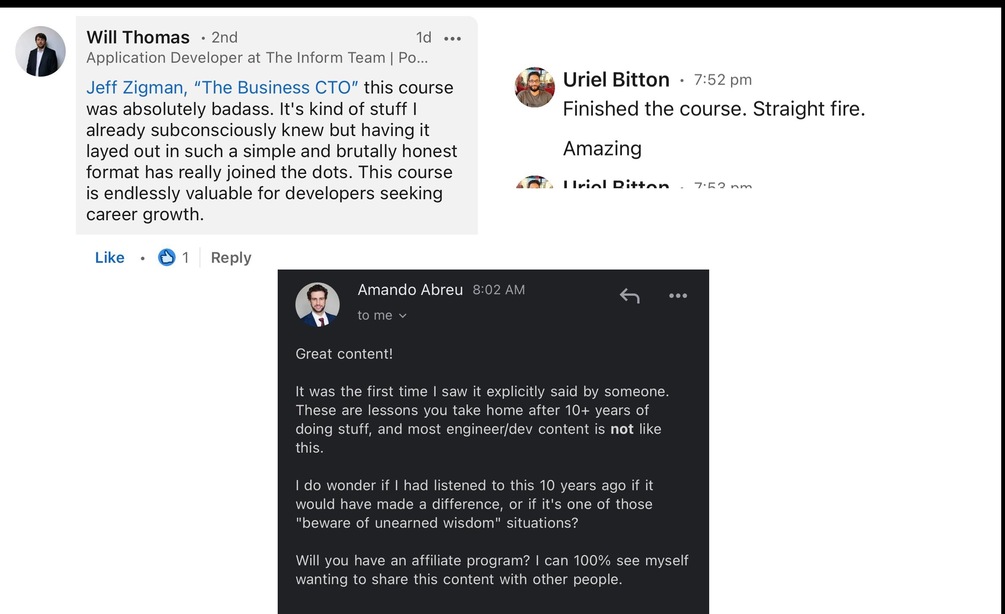Click the 7:52 pm message timestamp
Image resolution: width=1005 pixels, height=614 pixels.
tap(722, 80)
